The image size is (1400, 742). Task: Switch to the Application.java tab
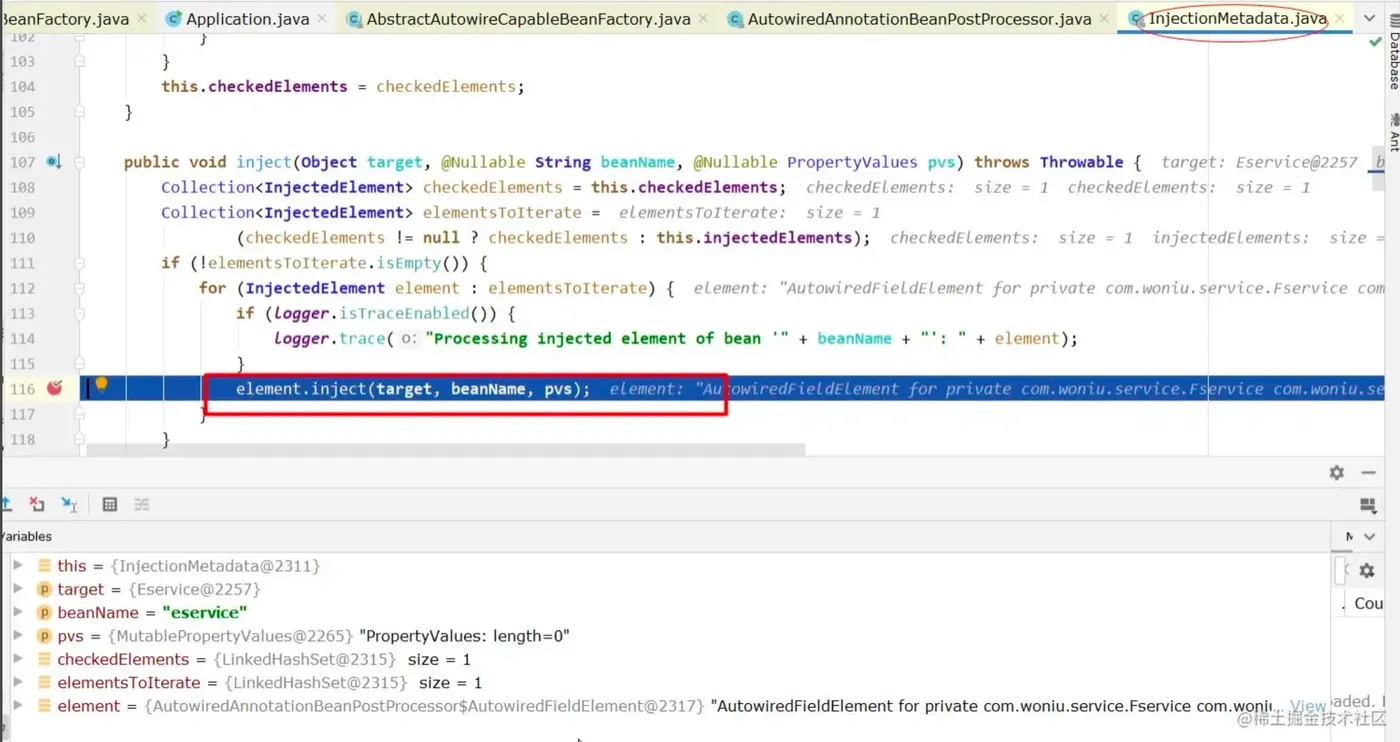247,18
